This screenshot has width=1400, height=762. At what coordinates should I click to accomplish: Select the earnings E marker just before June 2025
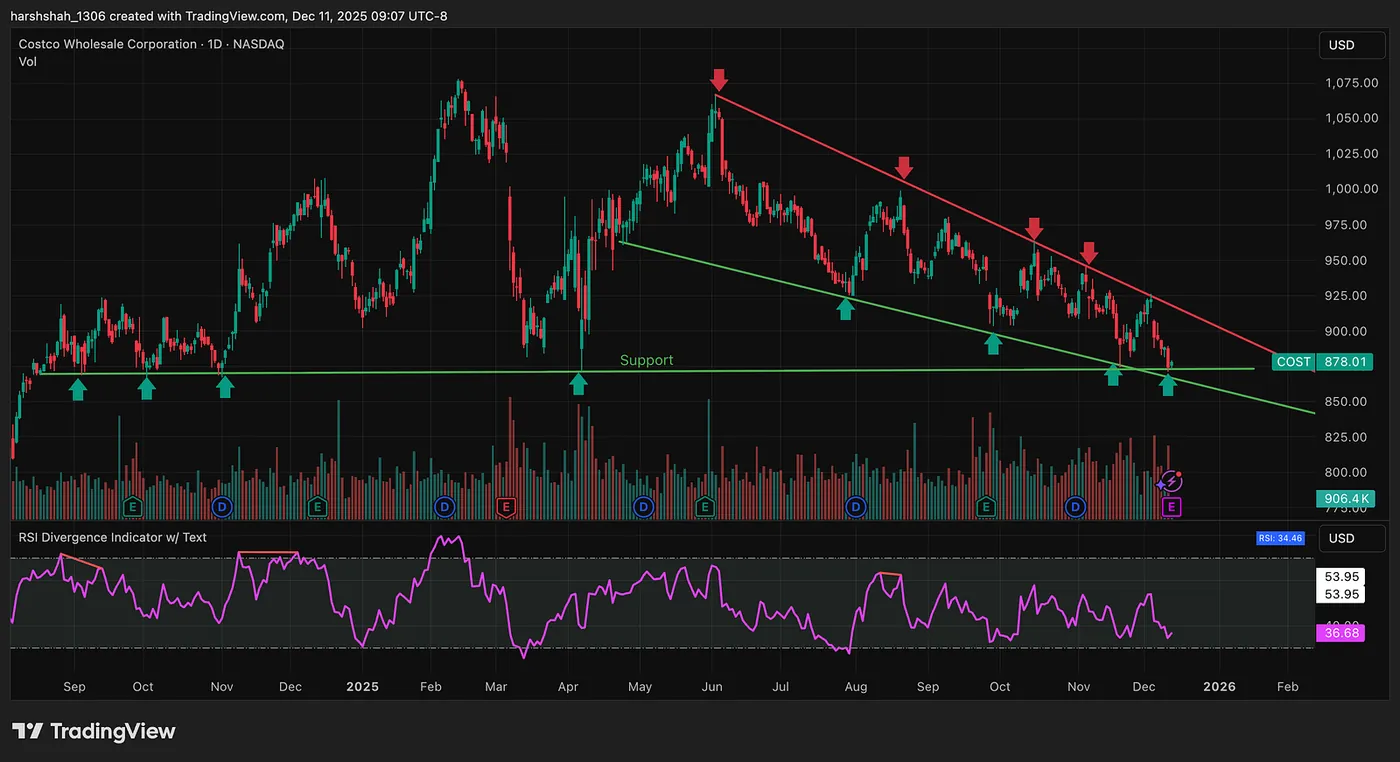(x=705, y=508)
